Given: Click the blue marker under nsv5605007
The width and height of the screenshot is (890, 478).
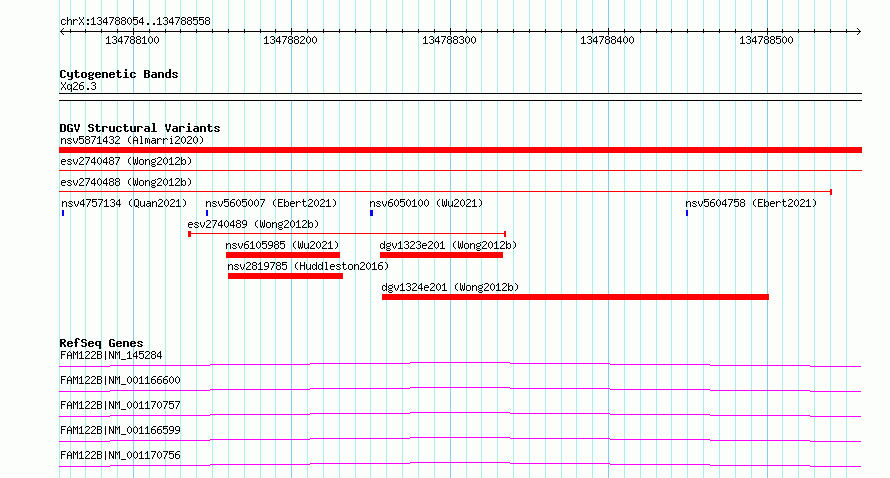Looking at the screenshot, I should click(207, 213).
